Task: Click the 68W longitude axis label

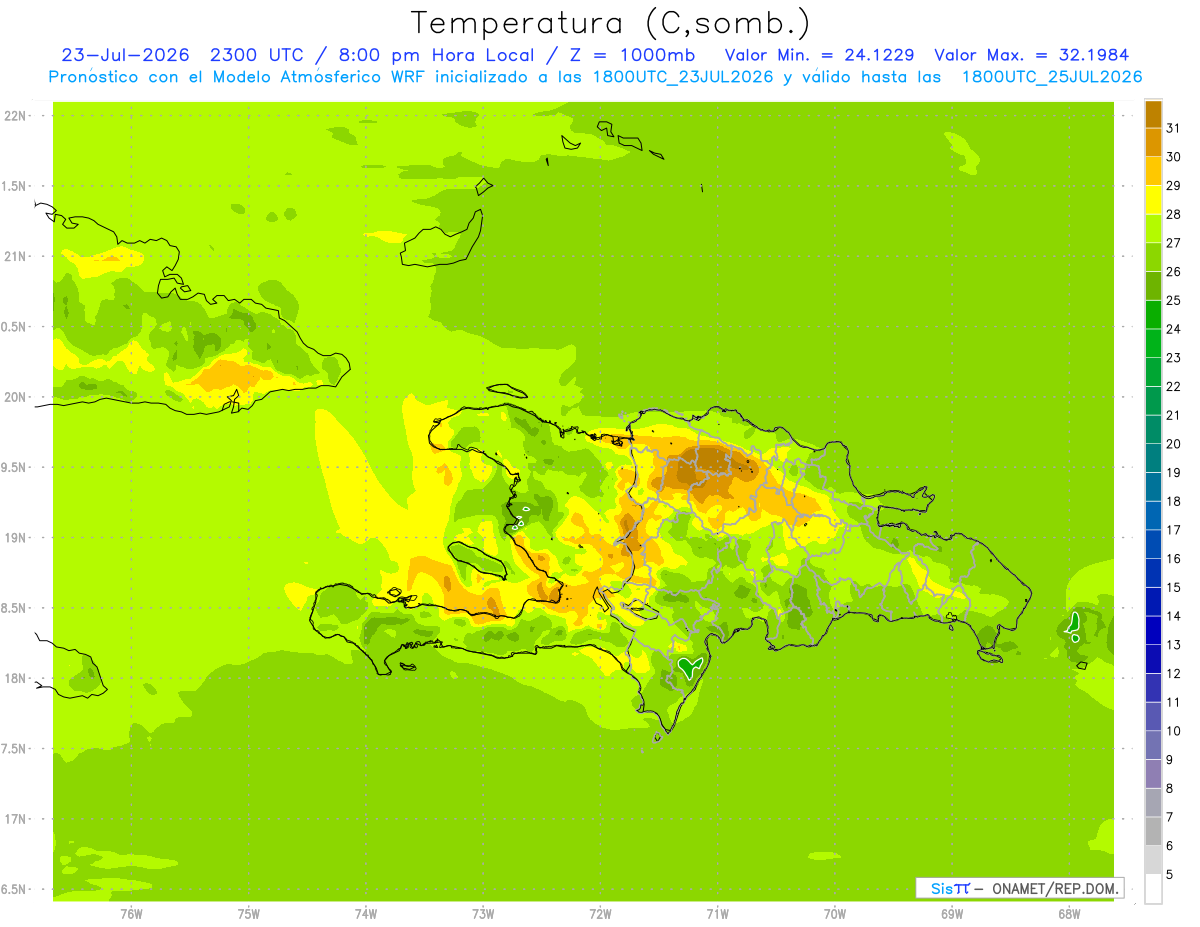Action: (1068, 913)
